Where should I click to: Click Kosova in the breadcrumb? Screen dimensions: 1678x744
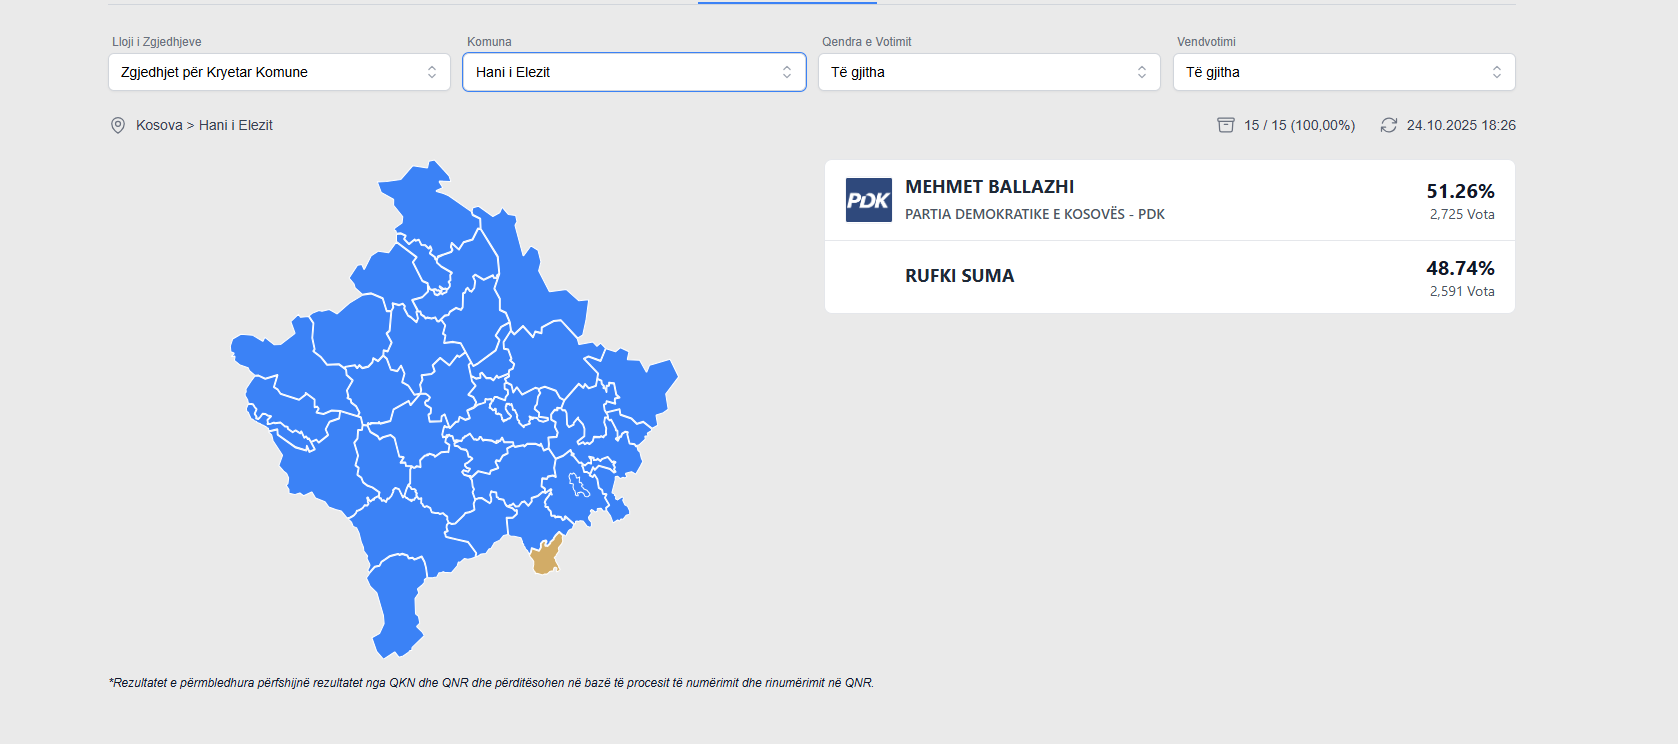159,125
